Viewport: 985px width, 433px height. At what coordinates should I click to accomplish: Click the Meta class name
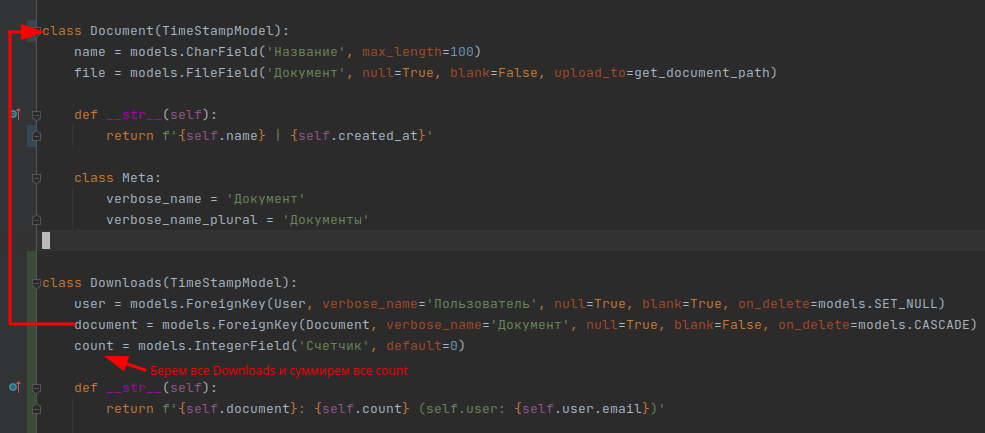pos(138,178)
